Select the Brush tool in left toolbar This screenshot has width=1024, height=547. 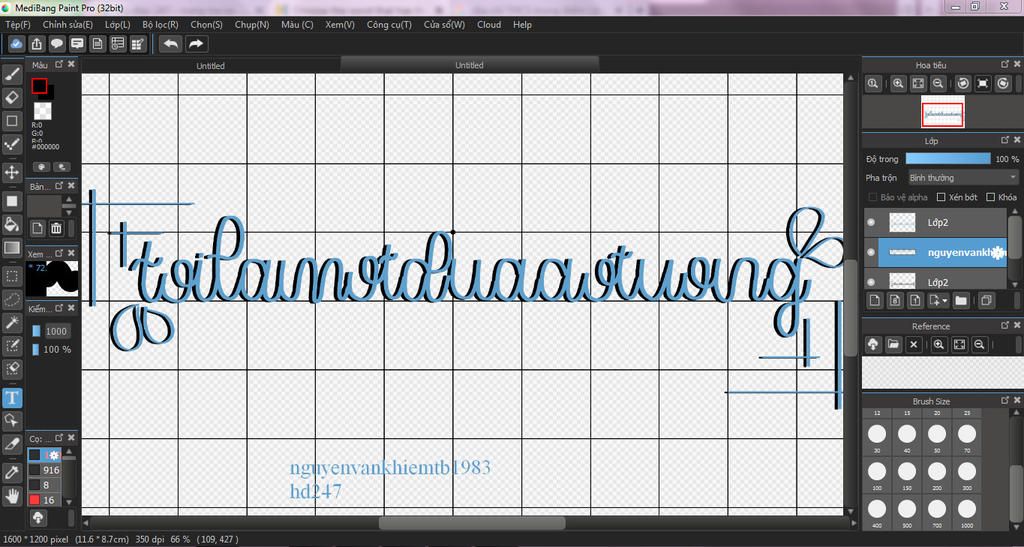pyautogui.click(x=12, y=74)
